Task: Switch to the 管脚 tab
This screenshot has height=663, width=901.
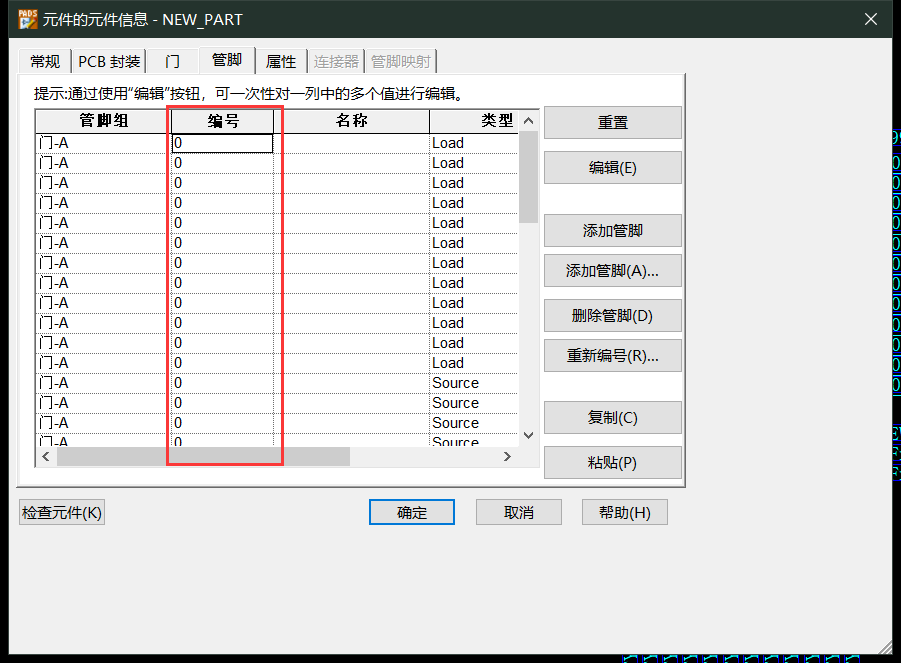Action: tap(227, 60)
